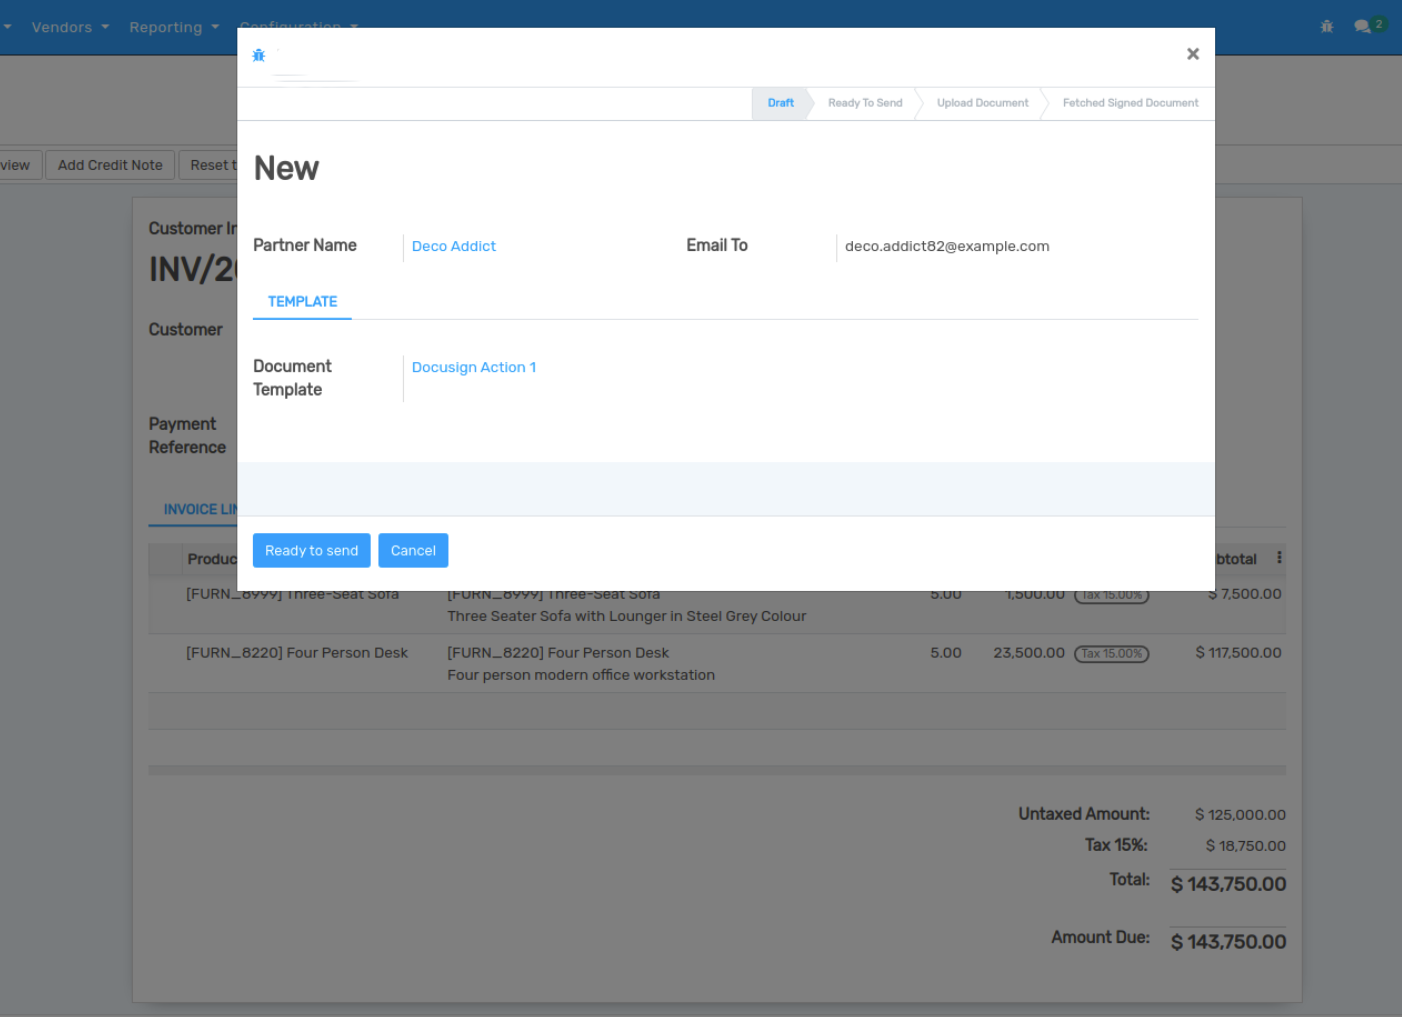Click the debug bug icon in dialog header
The image size is (1402, 1017).
click(259, 56)
